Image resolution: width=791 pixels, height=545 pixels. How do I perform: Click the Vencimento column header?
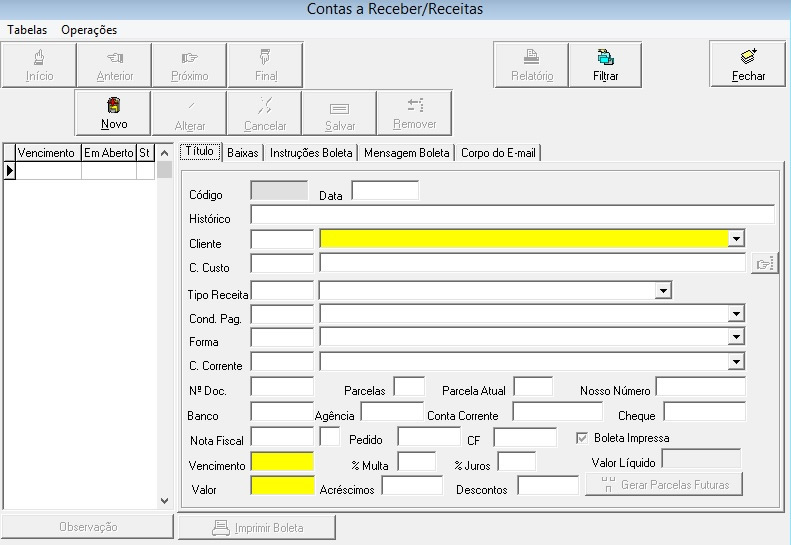click(48, 152)
